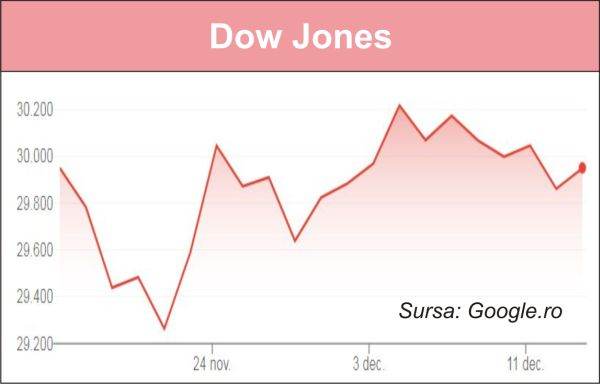Click the tick mark above 11 dec.
This screenshot has height=384, width=600.
[526, 348]
